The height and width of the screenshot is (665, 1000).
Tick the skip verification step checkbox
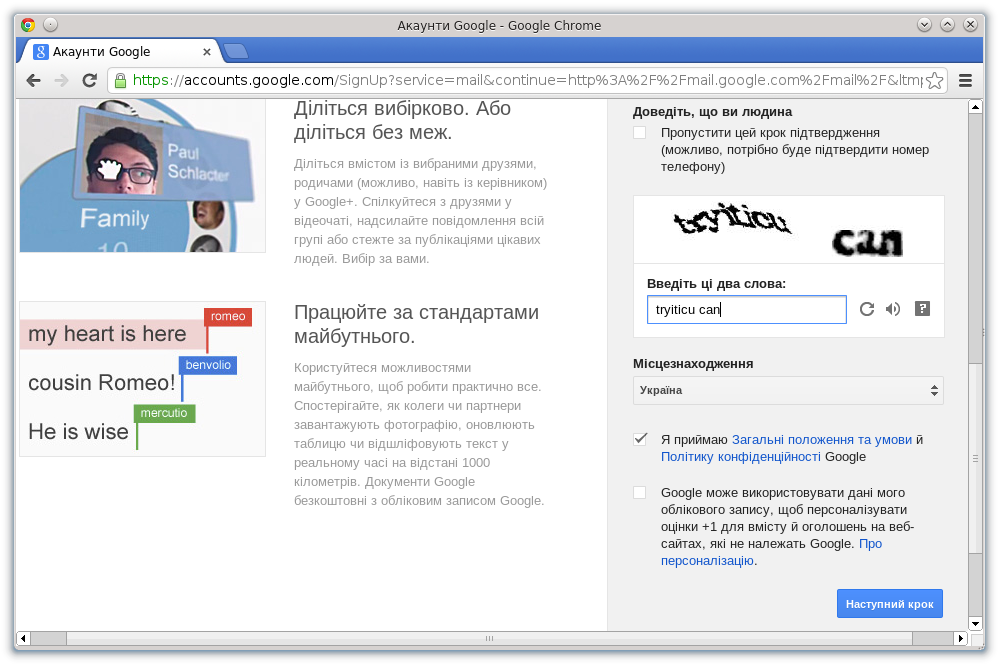(640, 133)
